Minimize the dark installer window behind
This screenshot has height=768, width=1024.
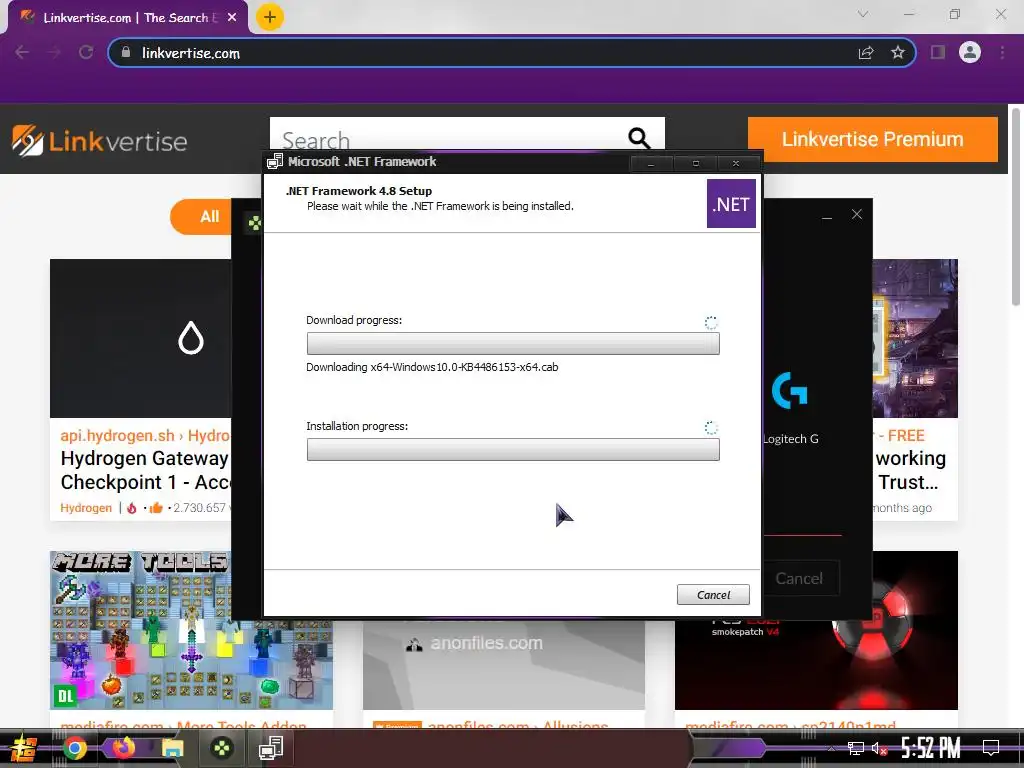[x=827, y=217]
